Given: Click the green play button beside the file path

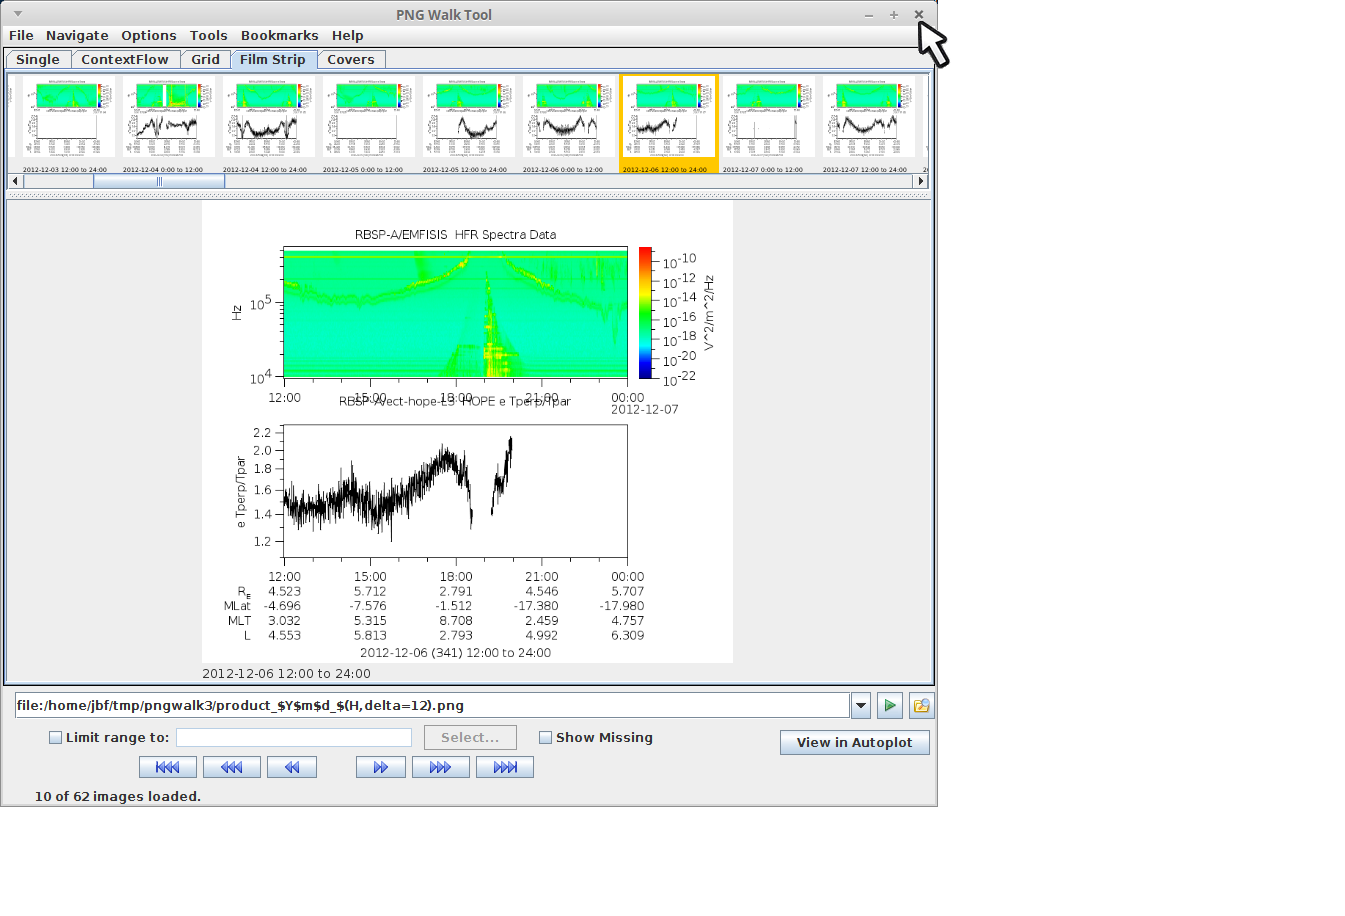Looking at the screenshot, I should pos(889,705).
